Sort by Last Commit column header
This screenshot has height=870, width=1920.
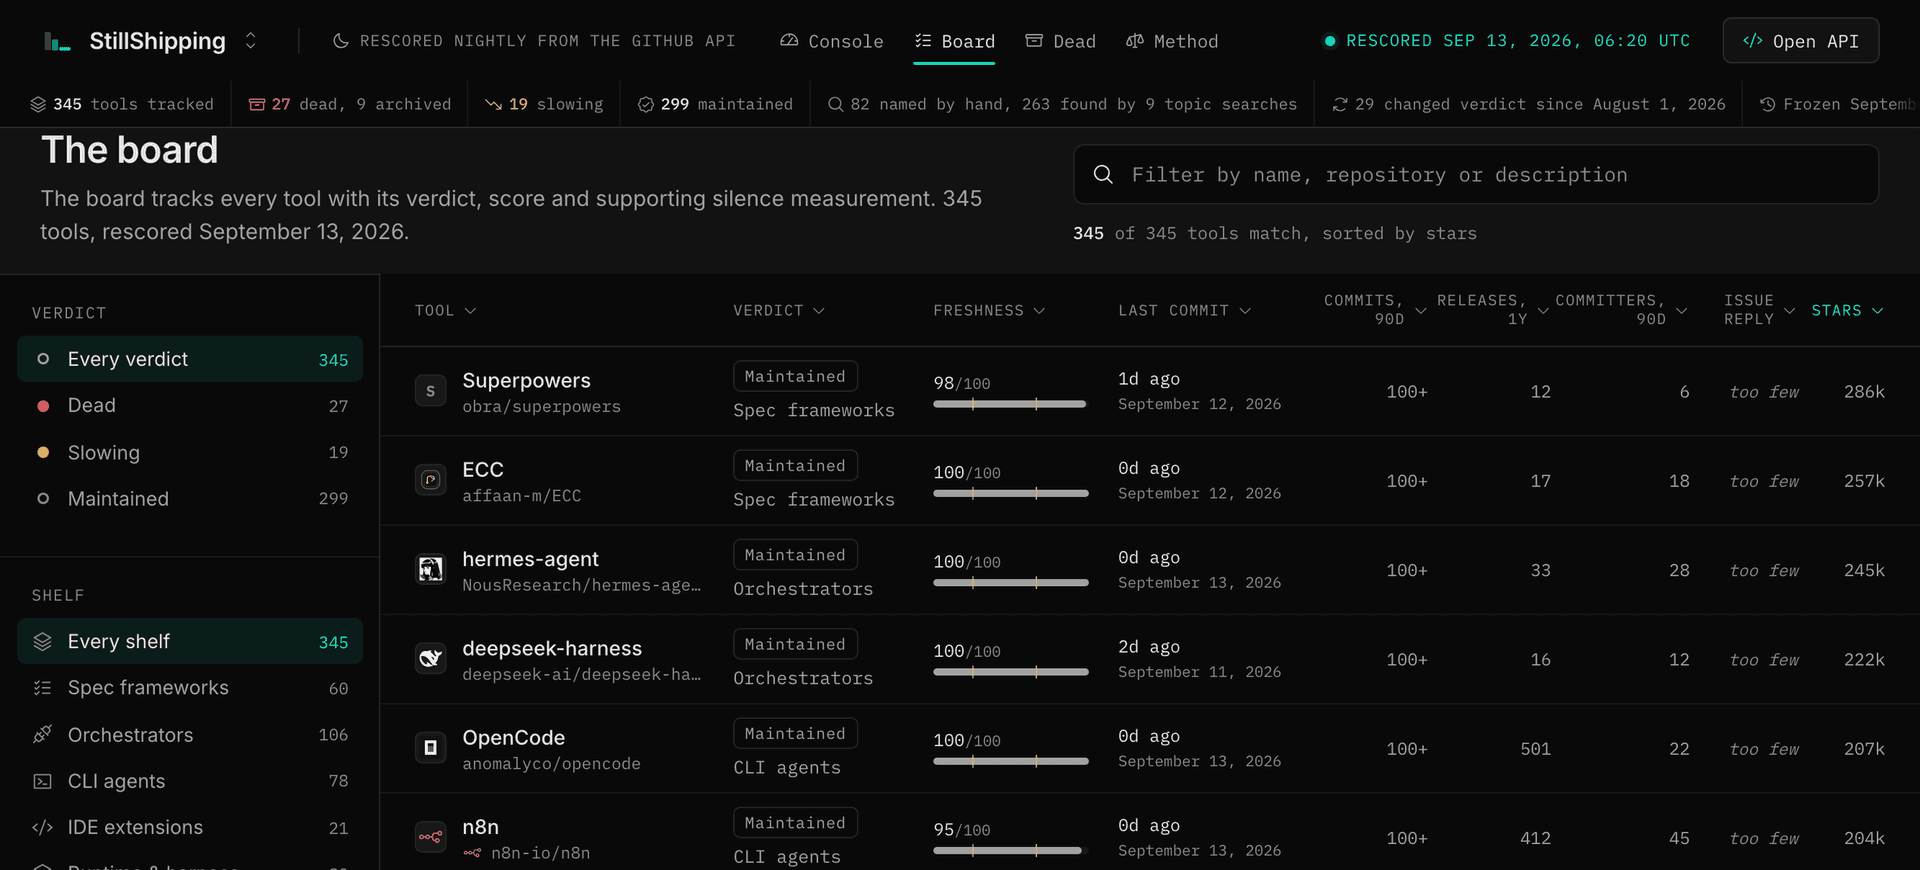tap(1185, 311)
